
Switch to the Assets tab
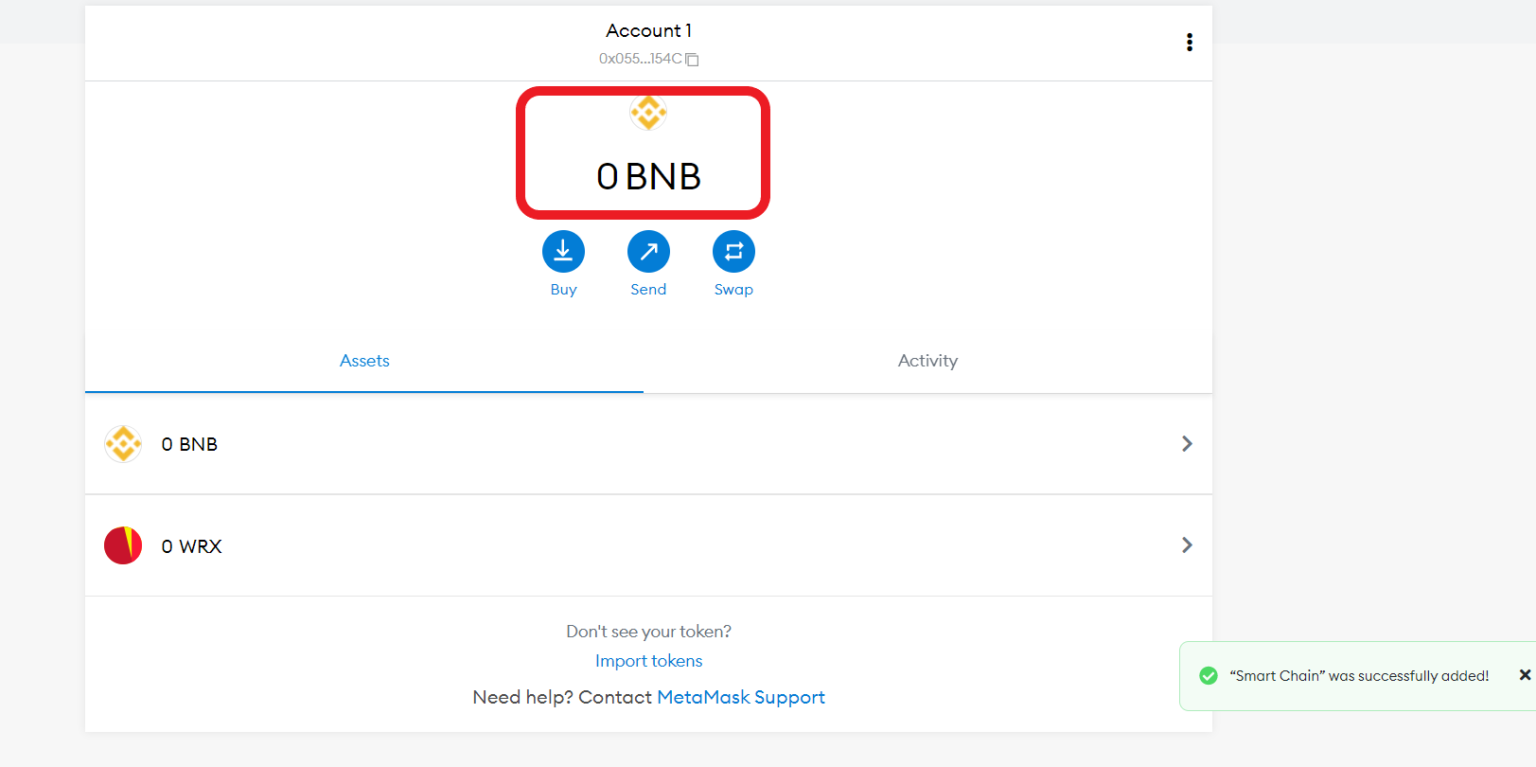[x=364, y=361]
